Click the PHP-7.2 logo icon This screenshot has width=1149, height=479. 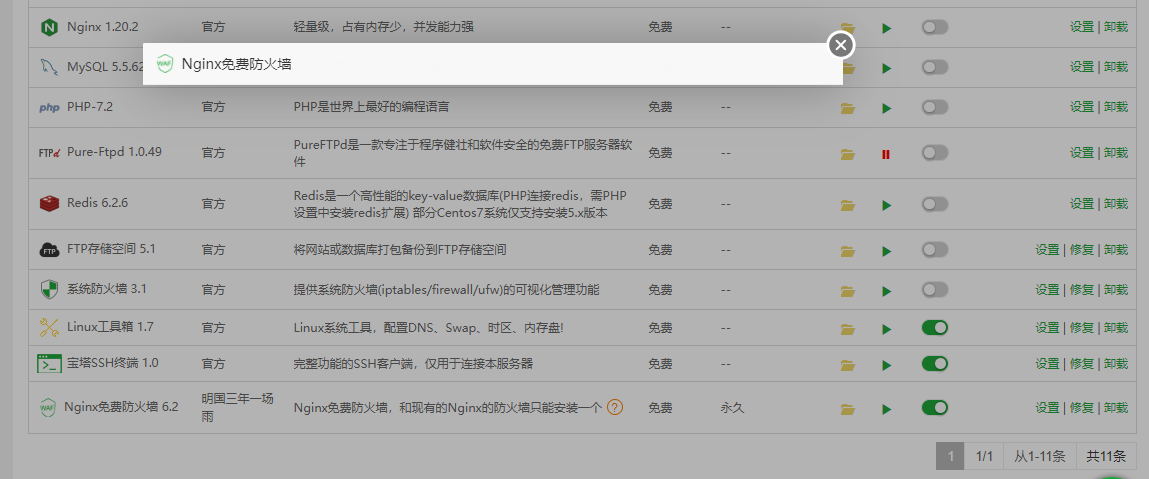pos(49,108)
